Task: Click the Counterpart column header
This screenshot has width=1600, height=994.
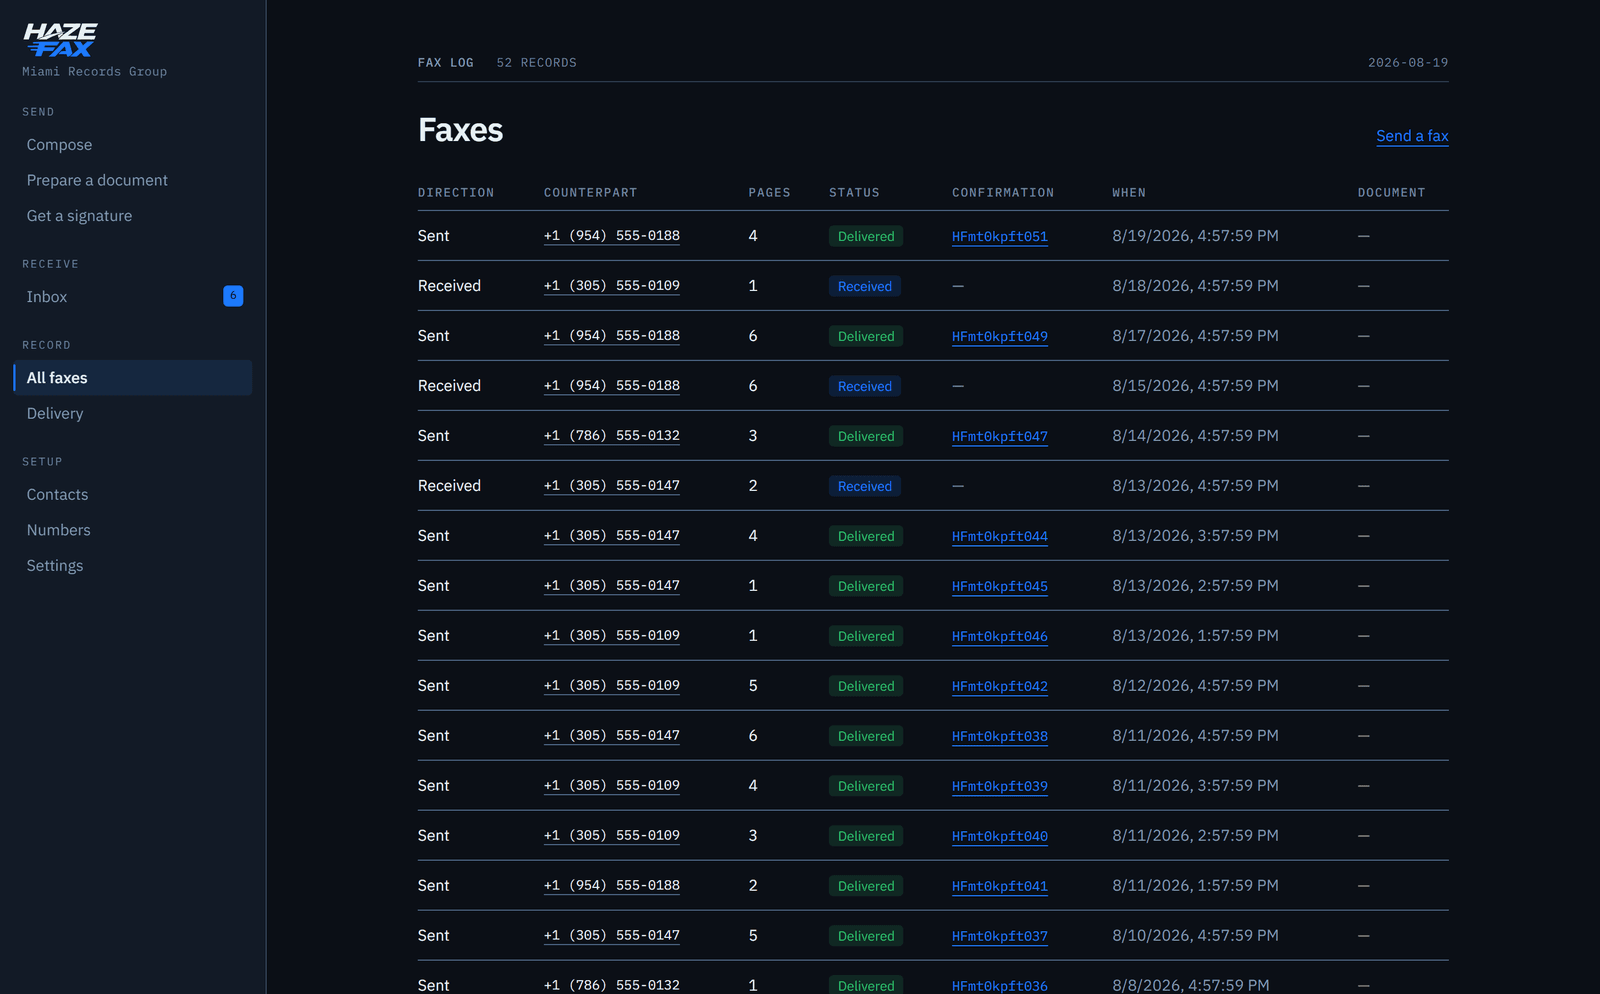Action: [590, 193]
